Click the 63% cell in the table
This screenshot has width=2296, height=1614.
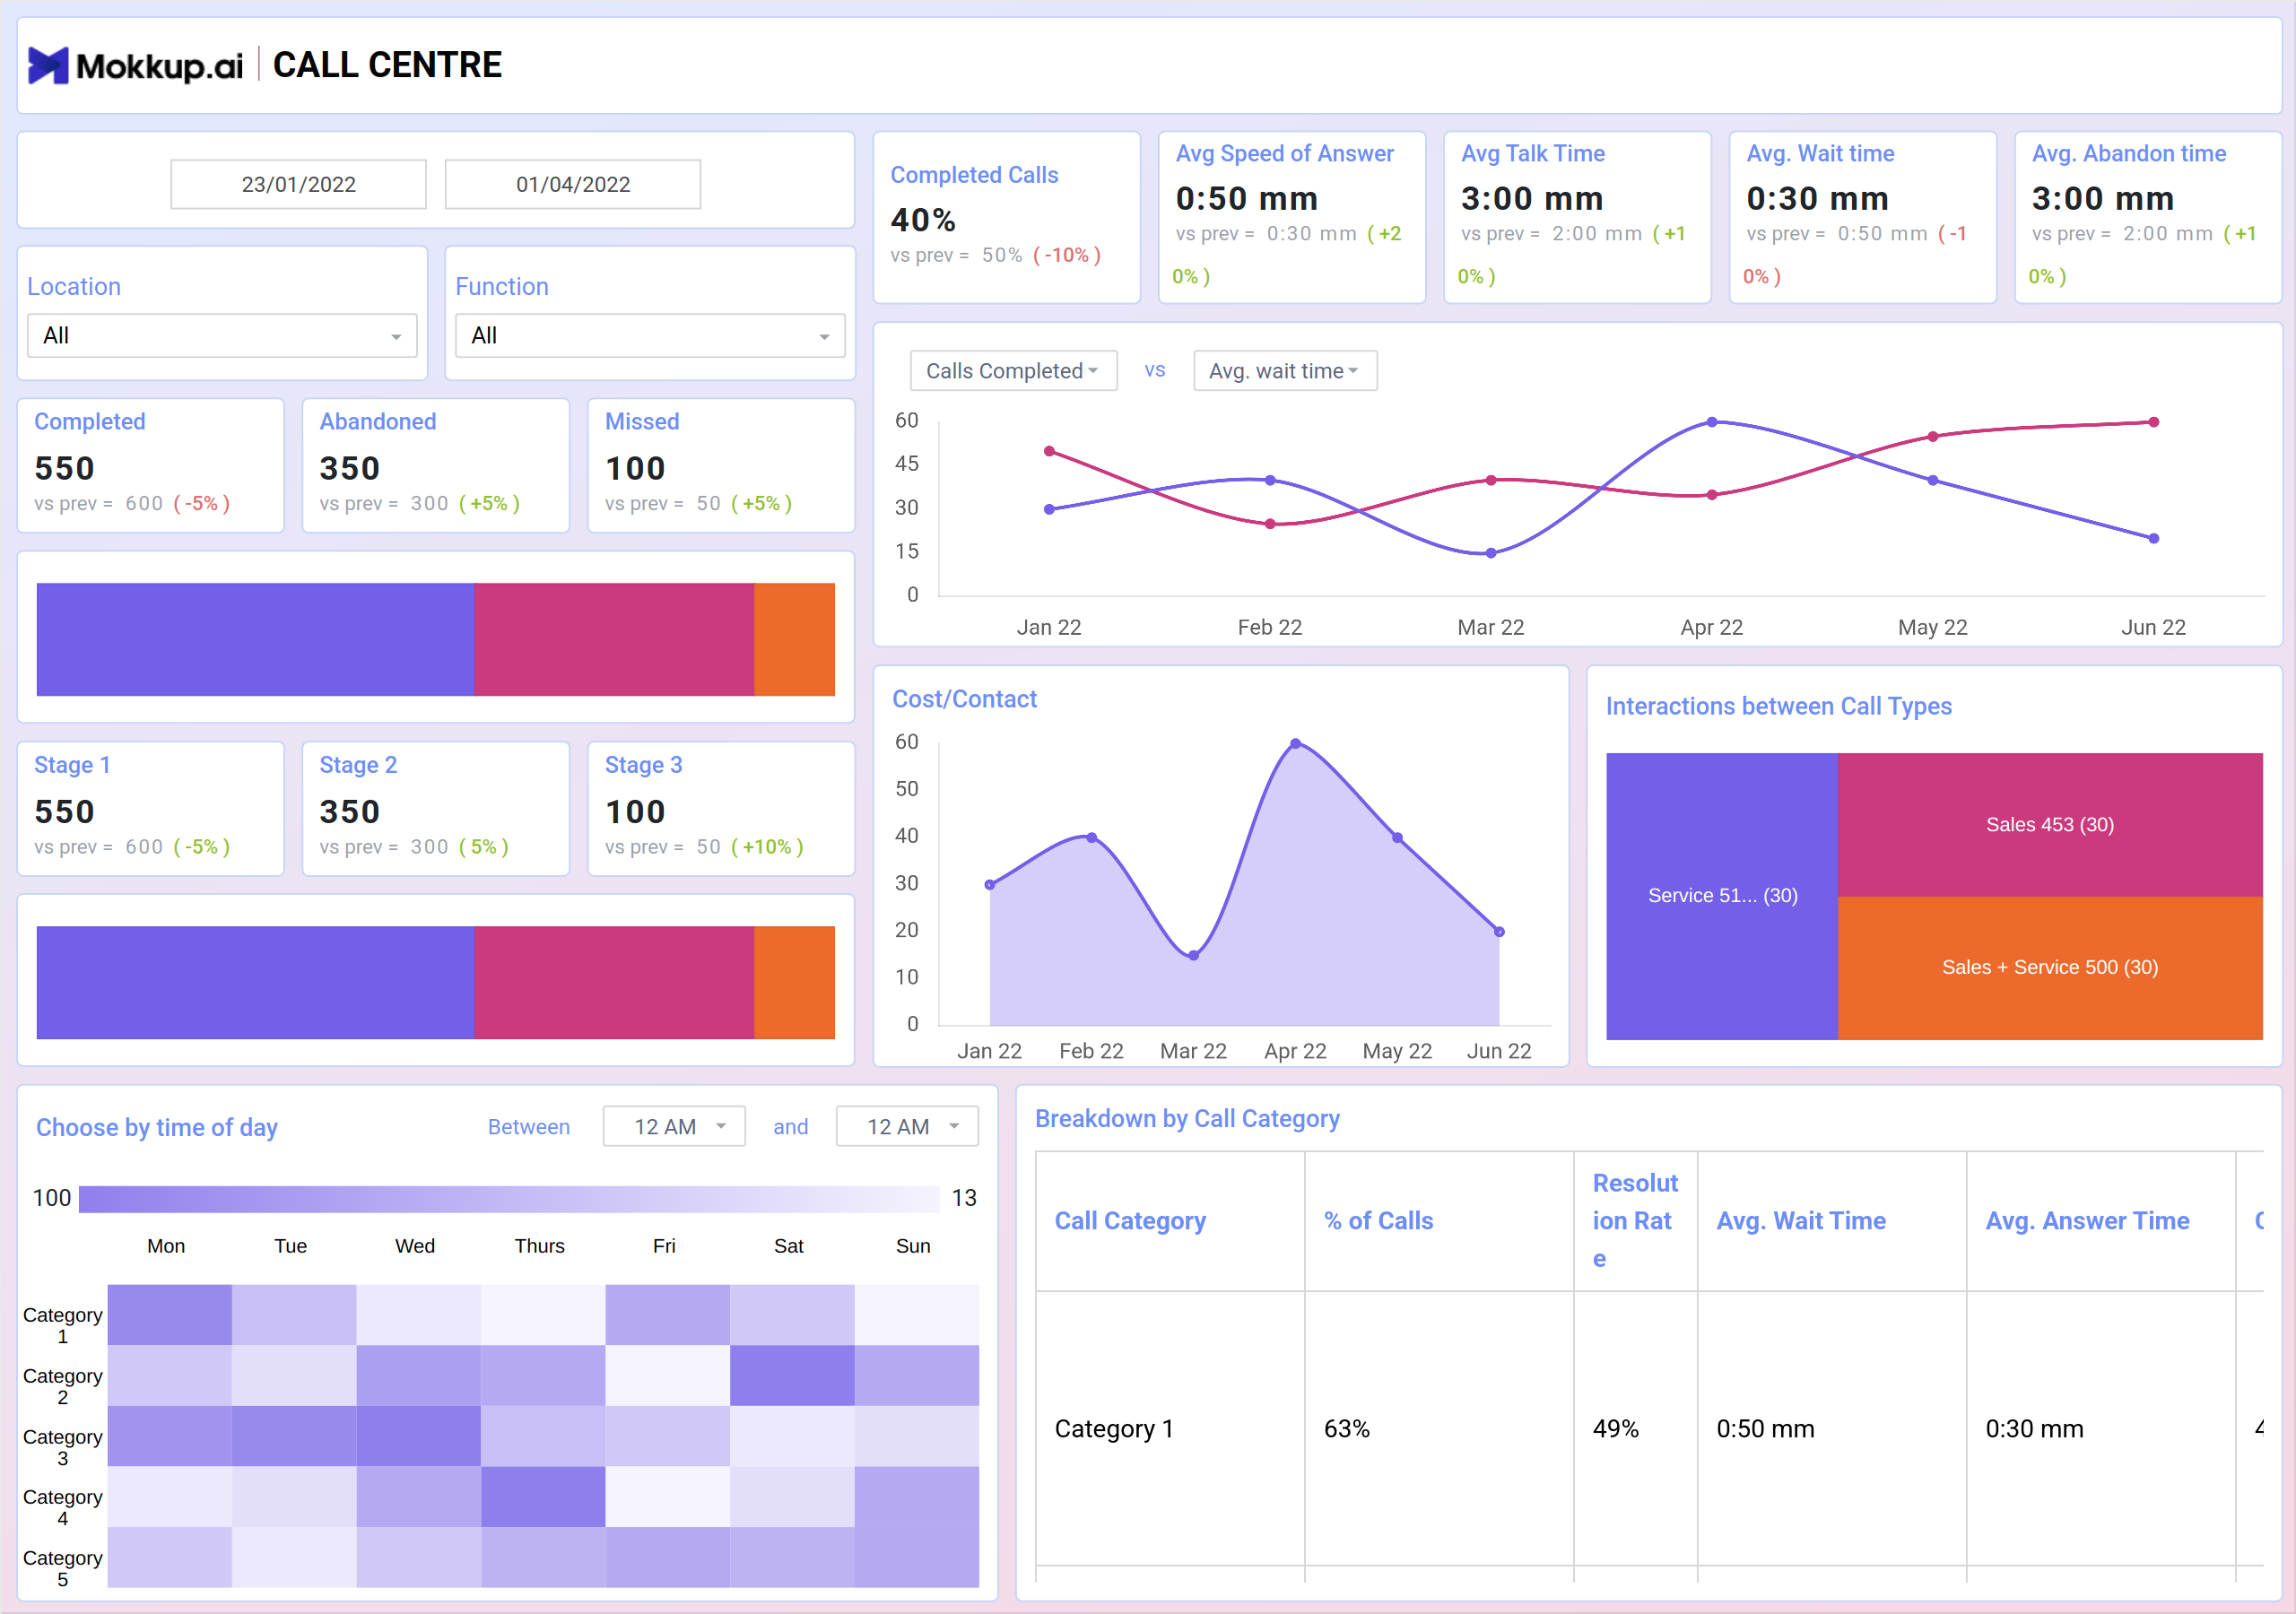[1439, 1429]
